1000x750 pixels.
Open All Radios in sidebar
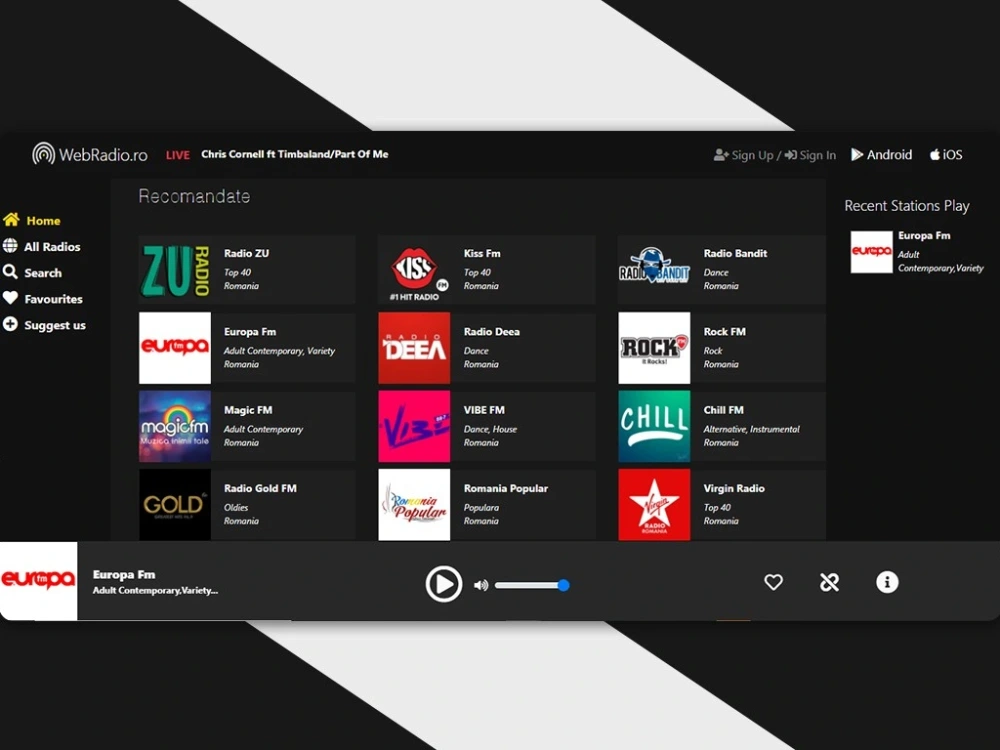(x=41, y=247)
